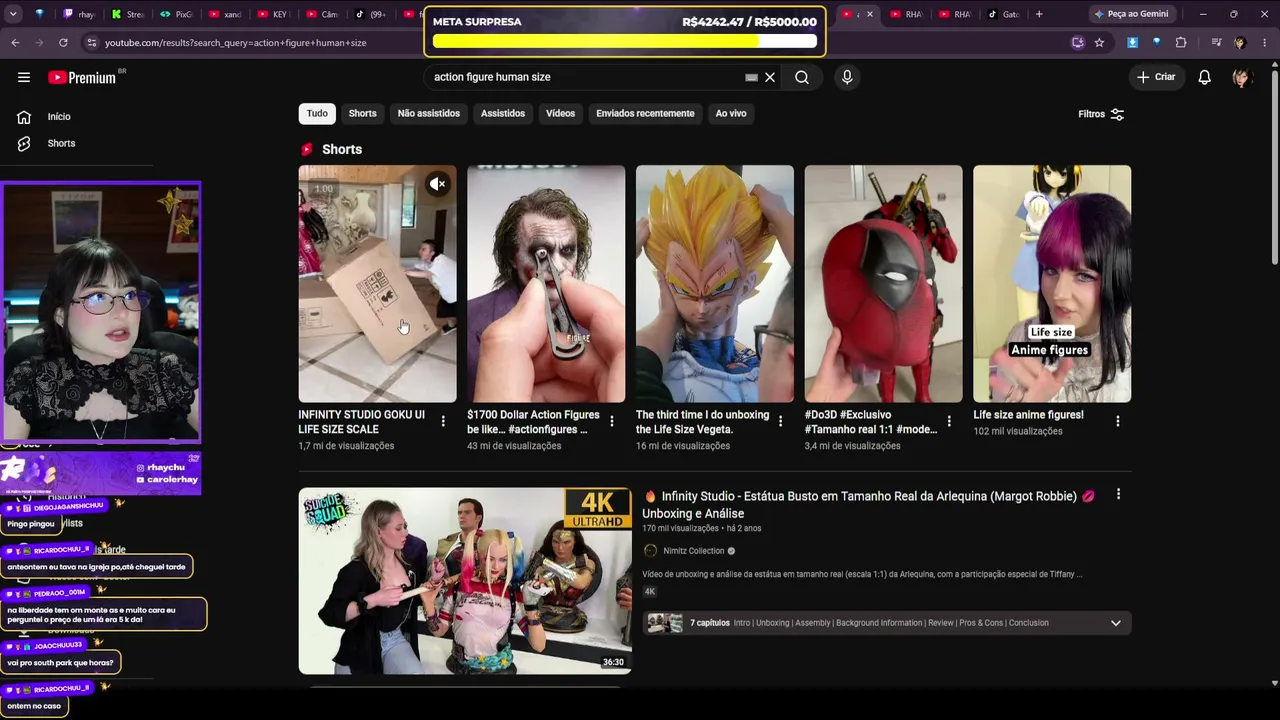Open 'The third time I do unboxing' title
The image size is (1280, 720).
(703, 422)
